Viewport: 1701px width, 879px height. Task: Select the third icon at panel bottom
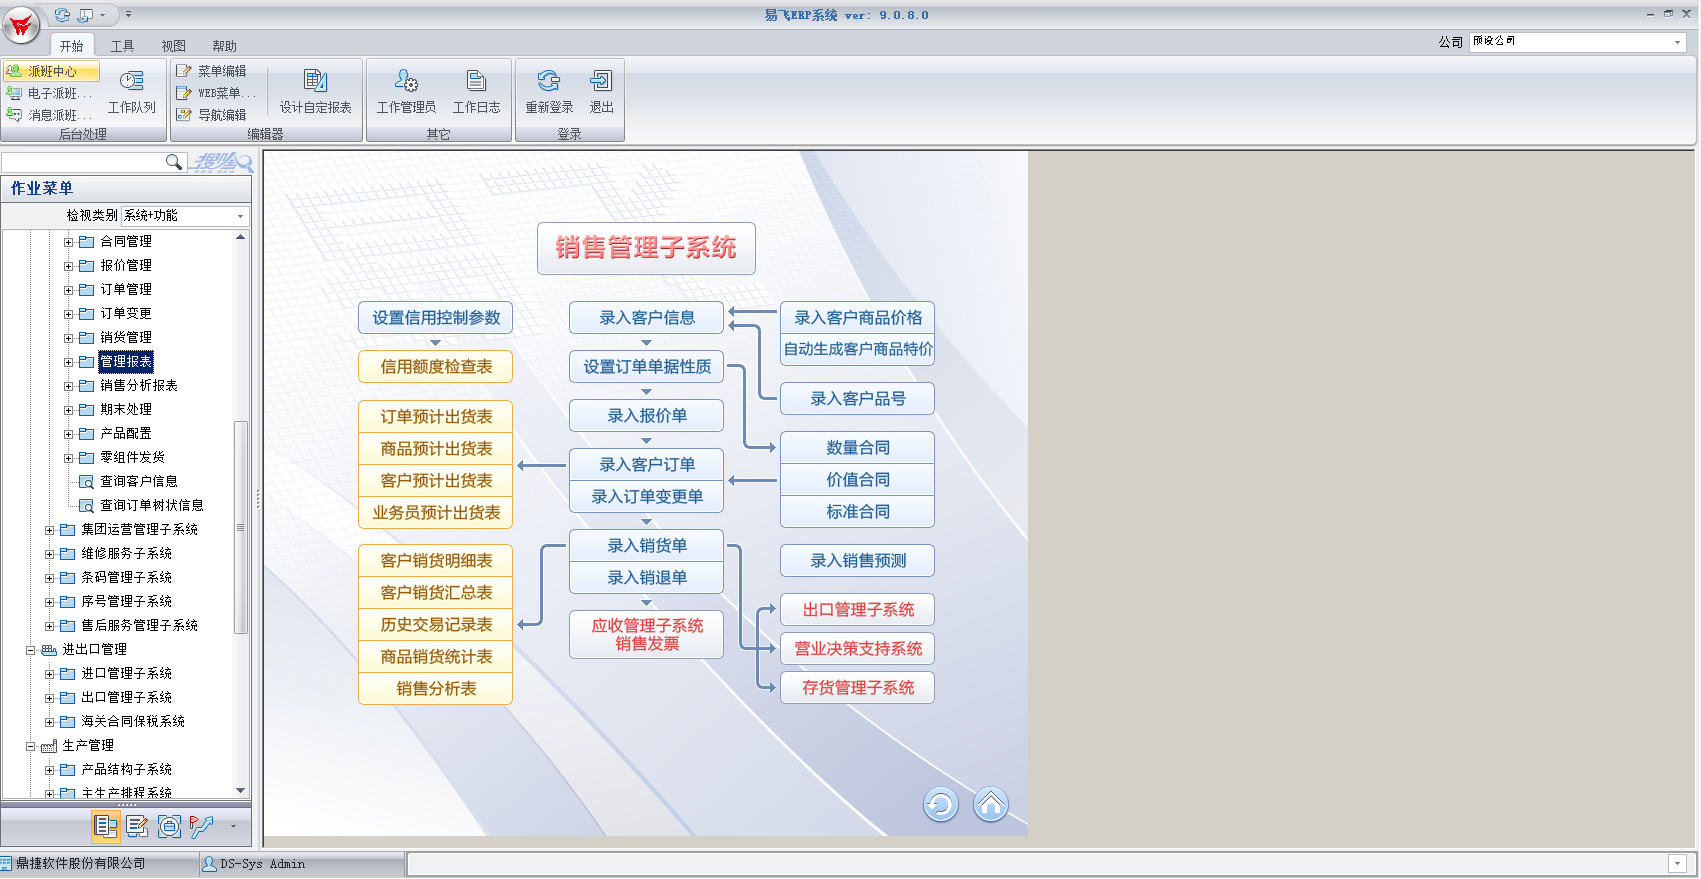(170, 826)
